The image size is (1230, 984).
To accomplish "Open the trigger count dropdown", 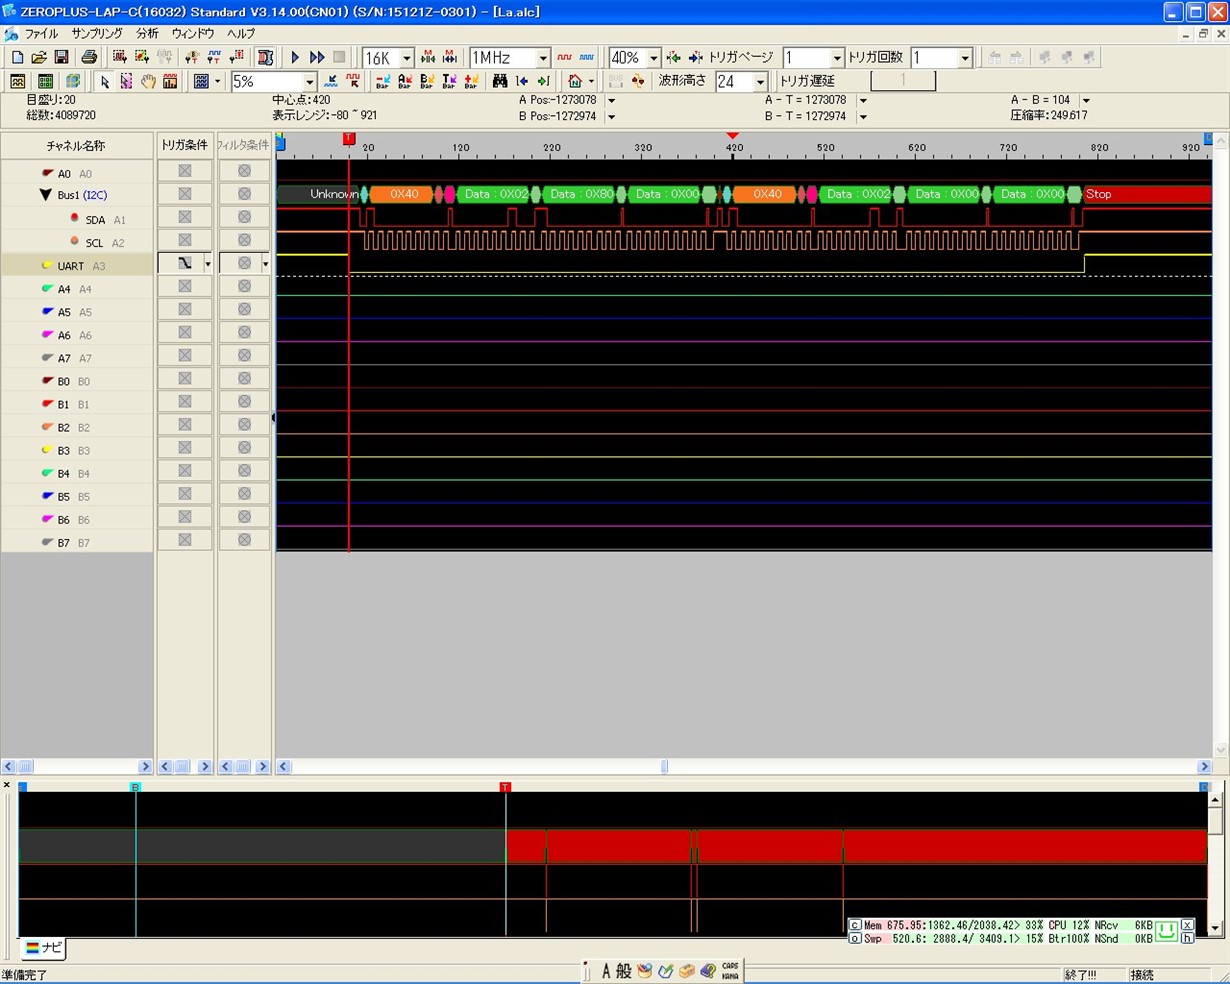I will point(965,58).
